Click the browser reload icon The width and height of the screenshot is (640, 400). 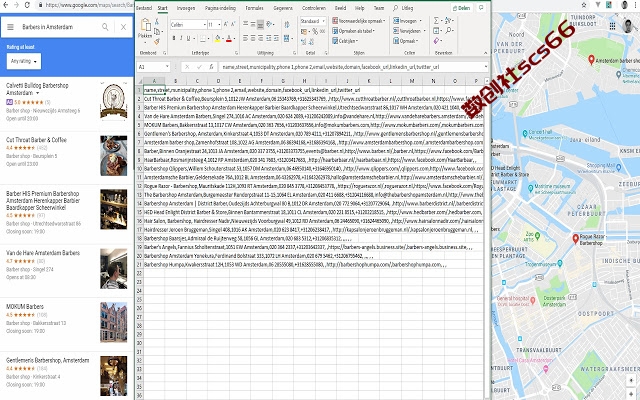point(27,5)
